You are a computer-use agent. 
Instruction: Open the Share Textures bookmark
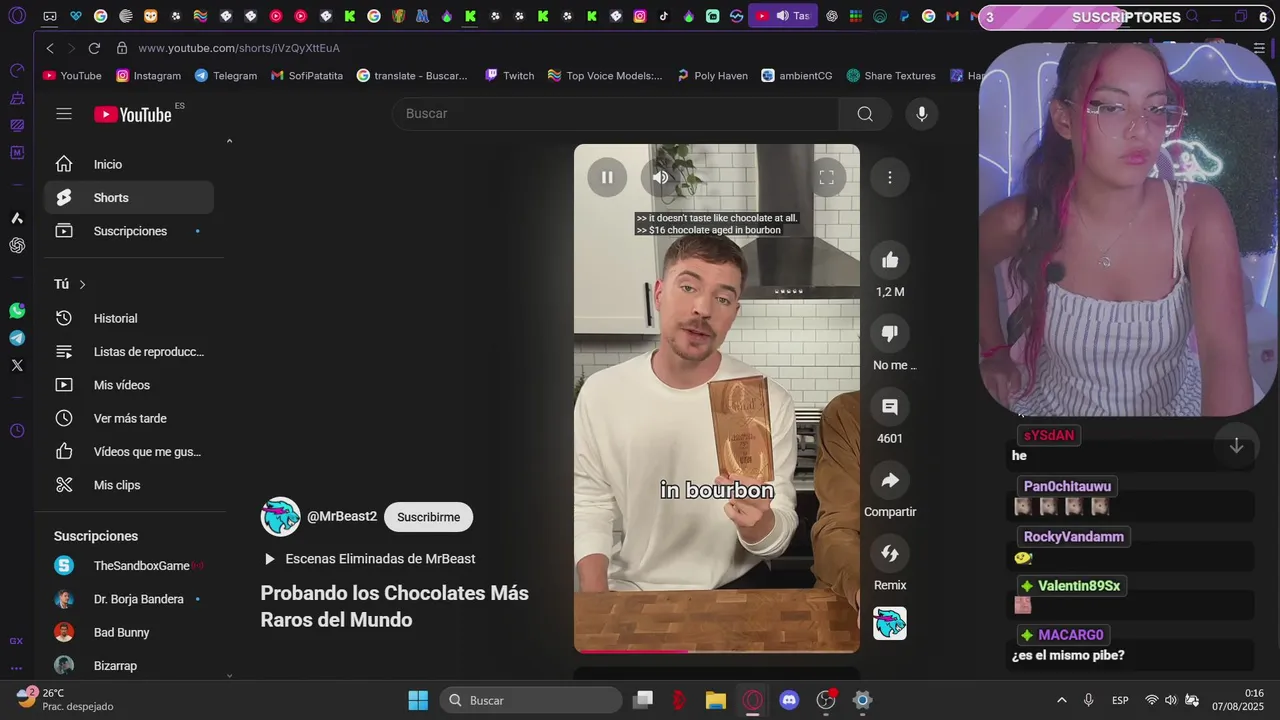[891, 75]
